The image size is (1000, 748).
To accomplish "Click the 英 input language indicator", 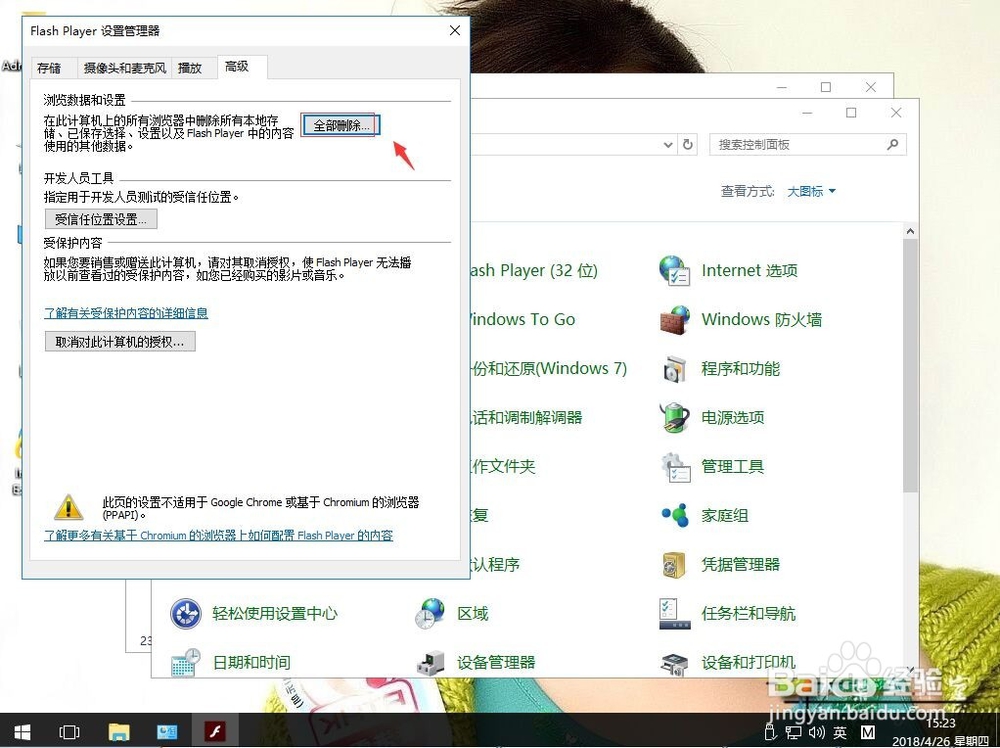I will [839, 732].
